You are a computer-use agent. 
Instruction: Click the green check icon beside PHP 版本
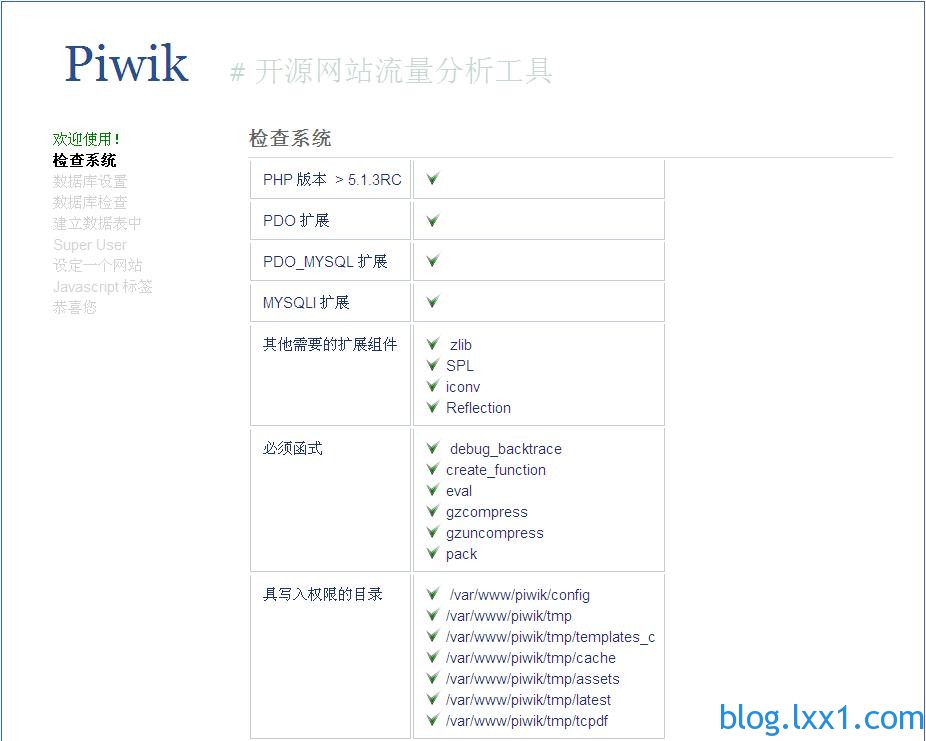[x=433, y=179]
